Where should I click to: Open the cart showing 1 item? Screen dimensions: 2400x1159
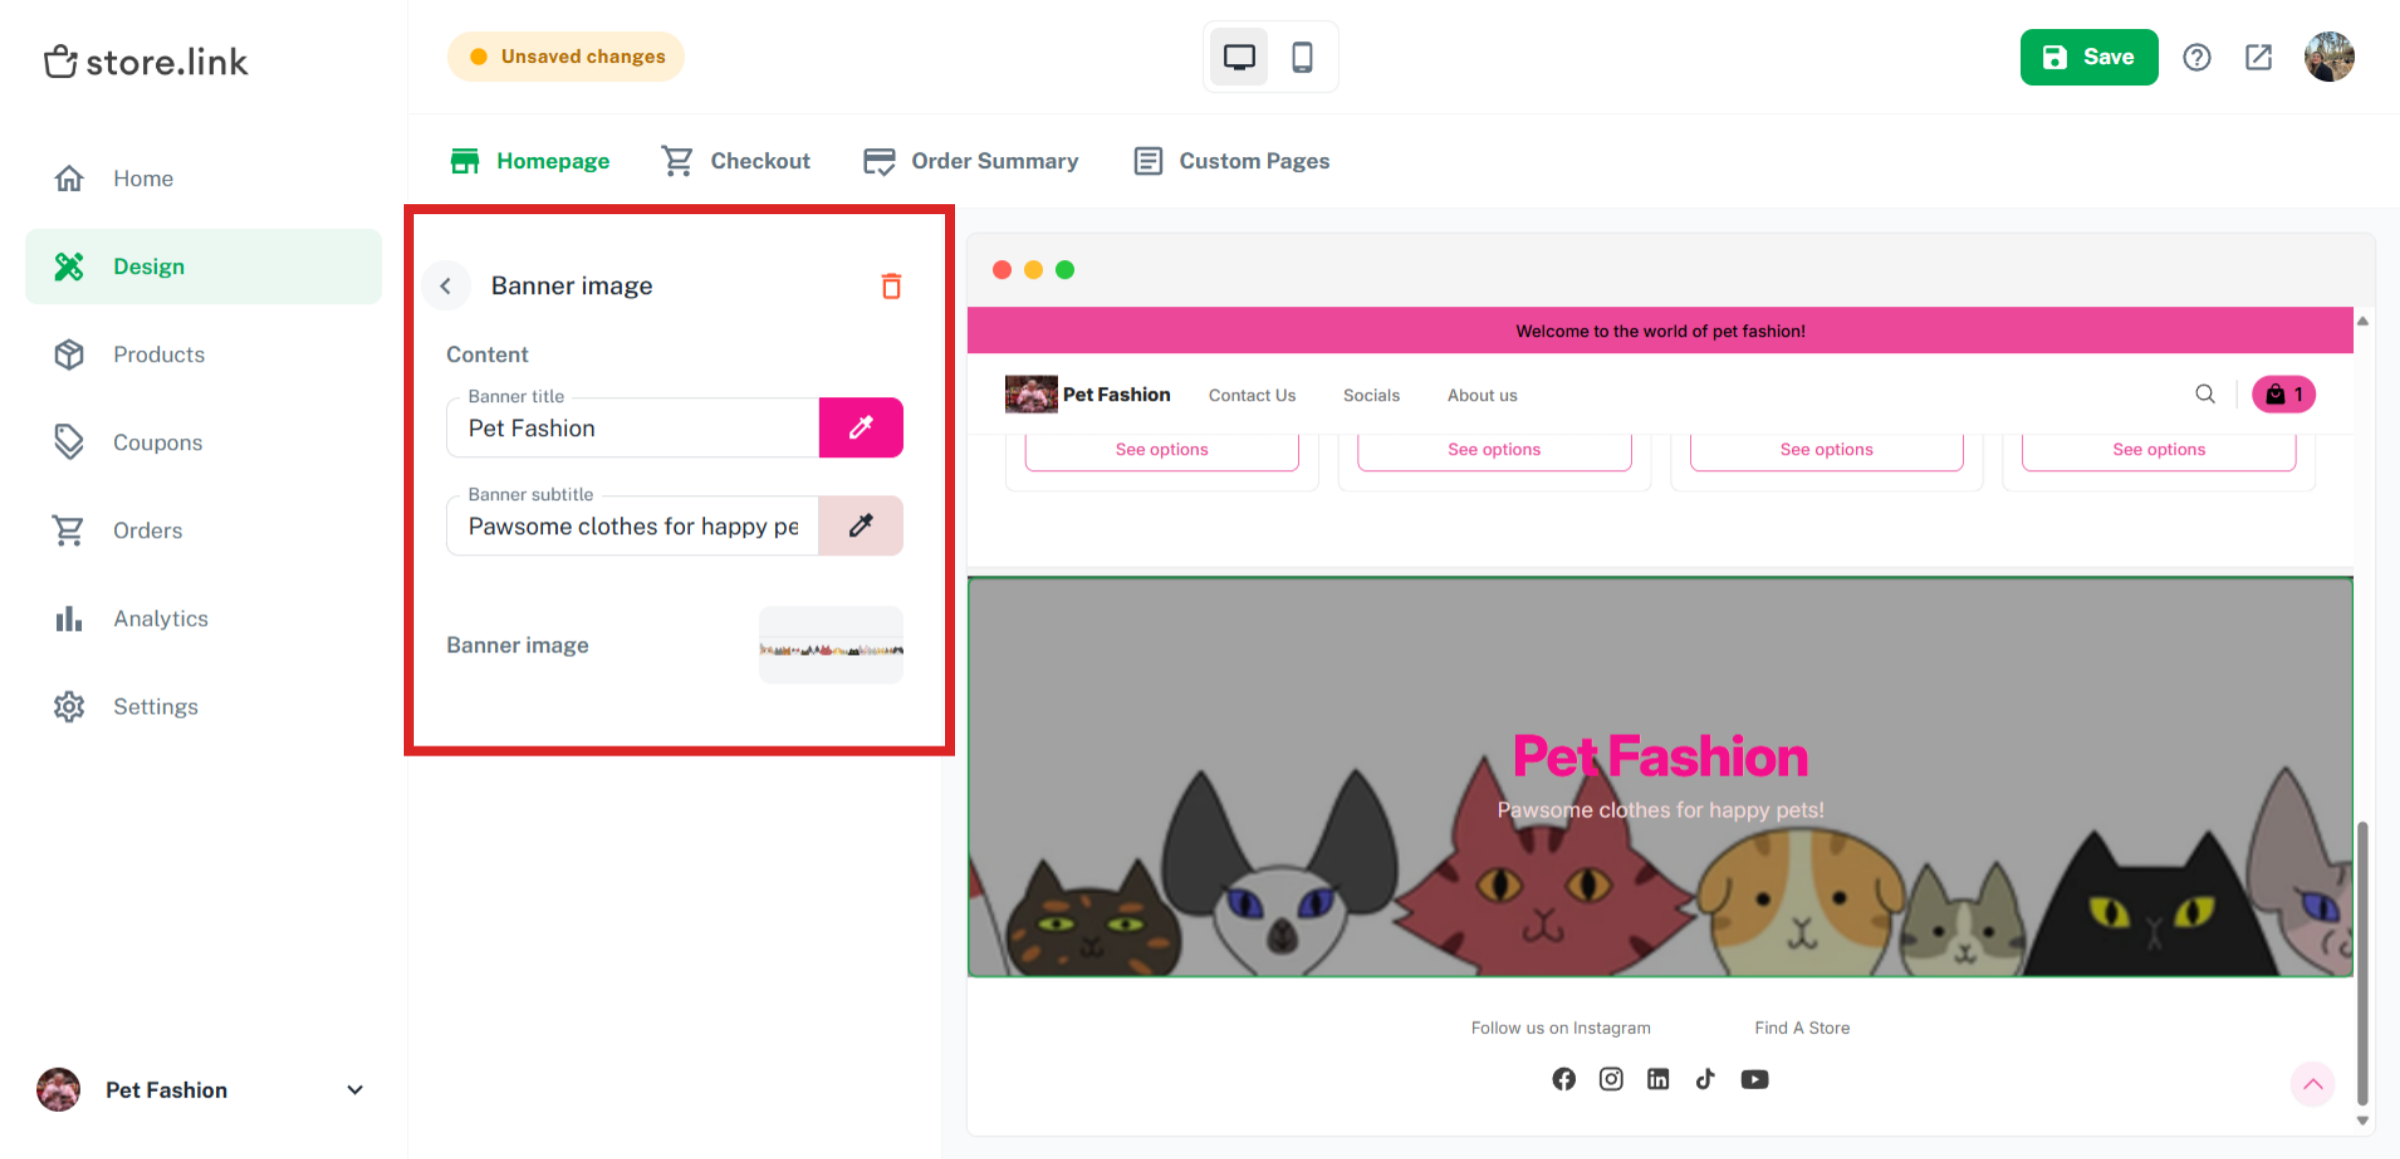point(2283,394)
